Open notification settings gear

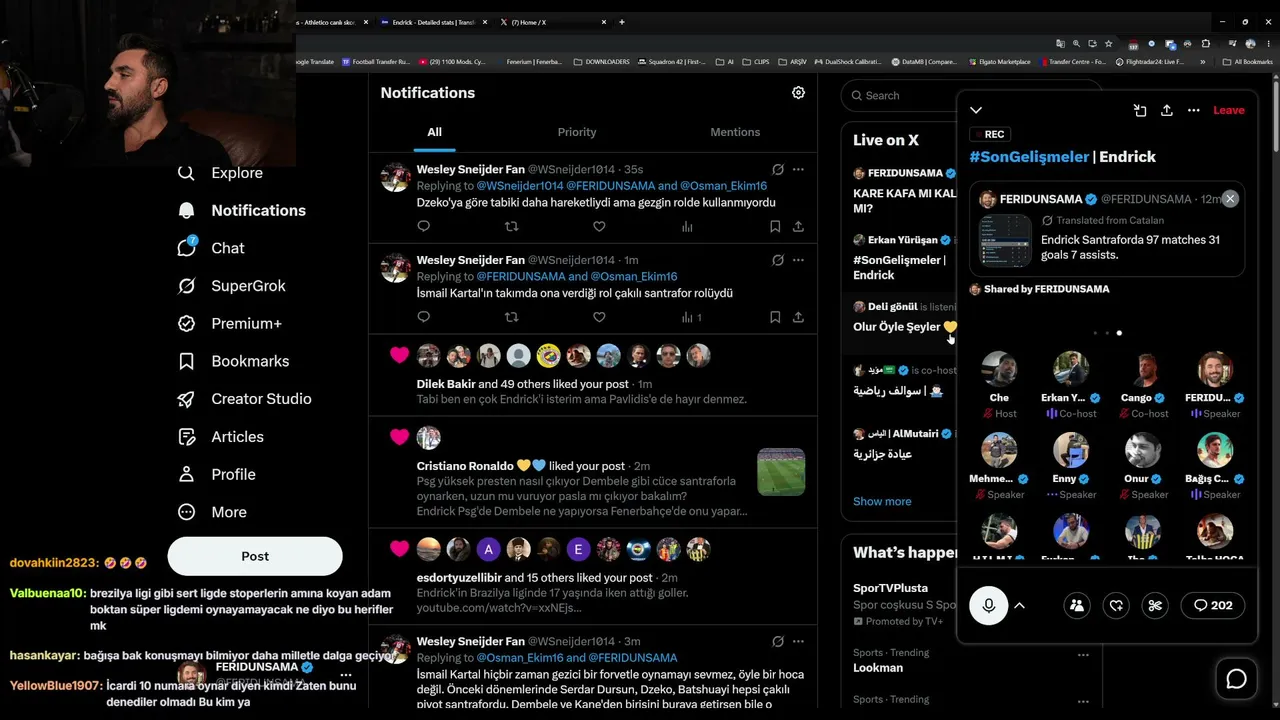tap(798, 93)
